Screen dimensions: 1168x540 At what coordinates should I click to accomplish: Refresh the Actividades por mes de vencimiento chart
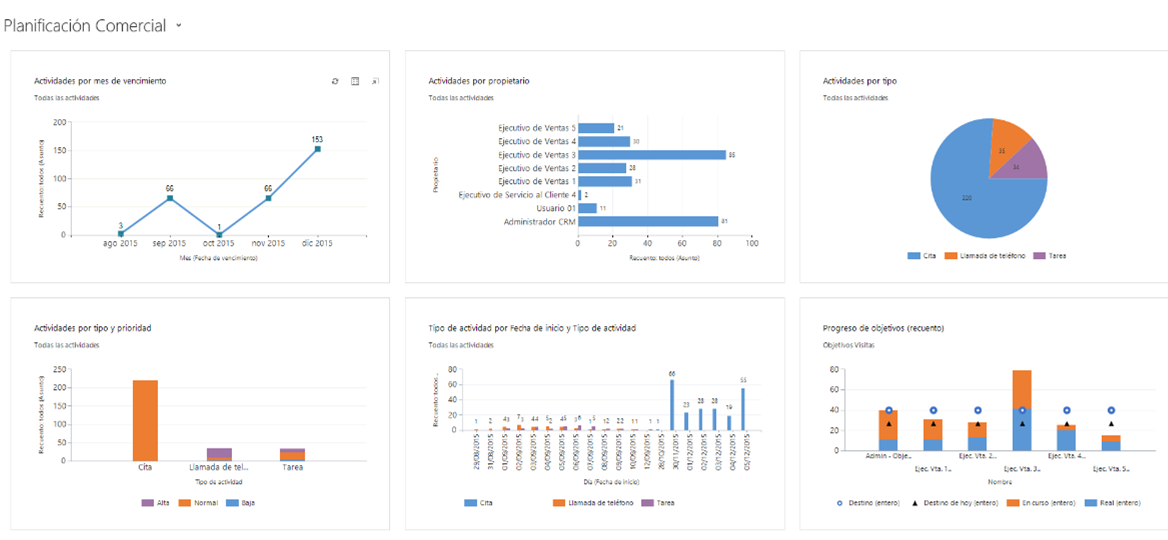coord(335,80)
